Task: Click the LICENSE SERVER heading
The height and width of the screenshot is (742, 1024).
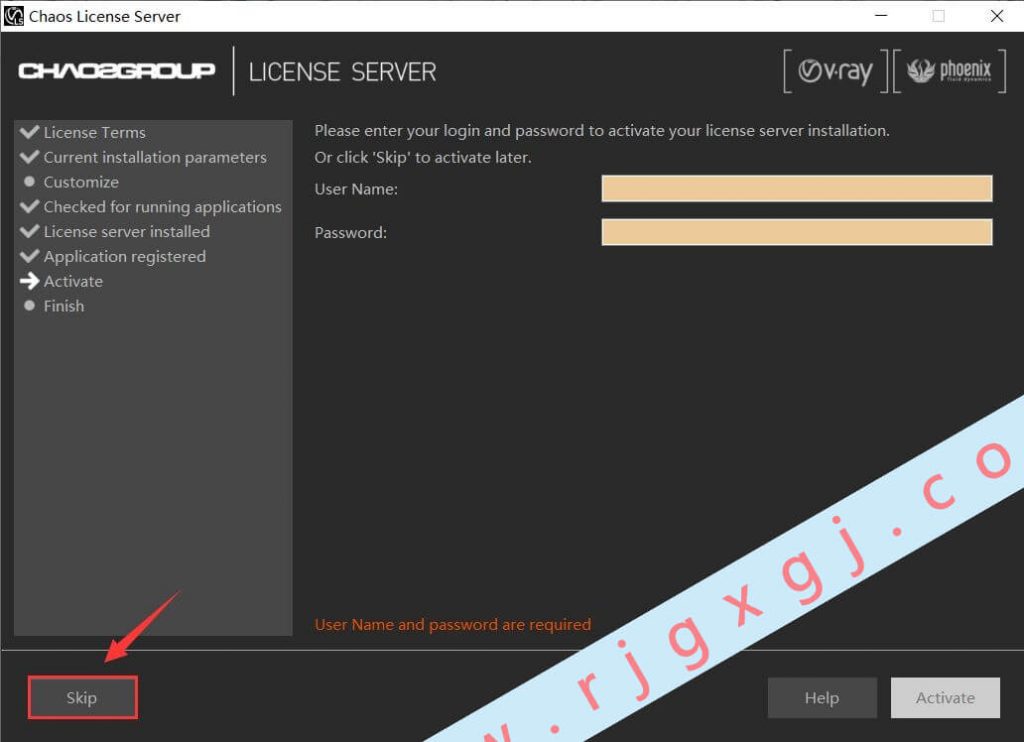Action: [x=342, y=72]
